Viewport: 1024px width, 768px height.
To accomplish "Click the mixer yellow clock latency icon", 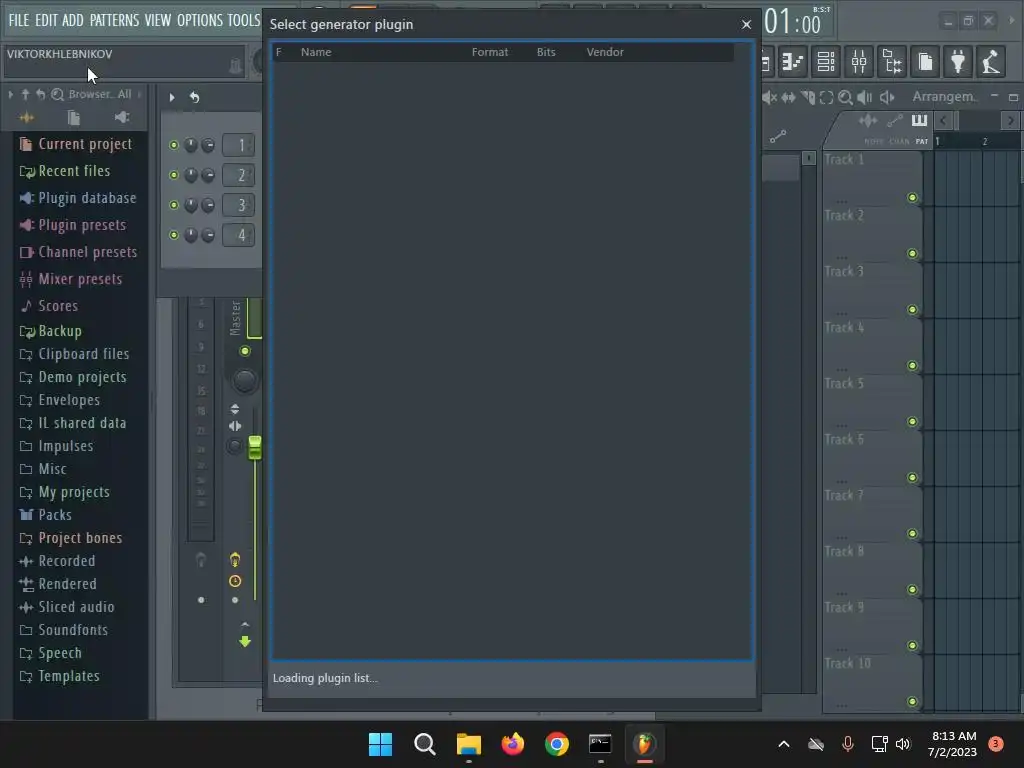I will tap(235, 581).
